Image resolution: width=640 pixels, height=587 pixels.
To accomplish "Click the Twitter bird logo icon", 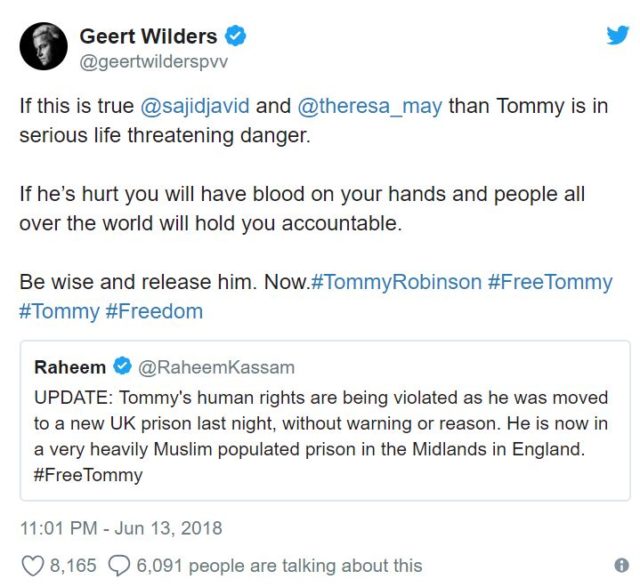I will tap(618, 34).
